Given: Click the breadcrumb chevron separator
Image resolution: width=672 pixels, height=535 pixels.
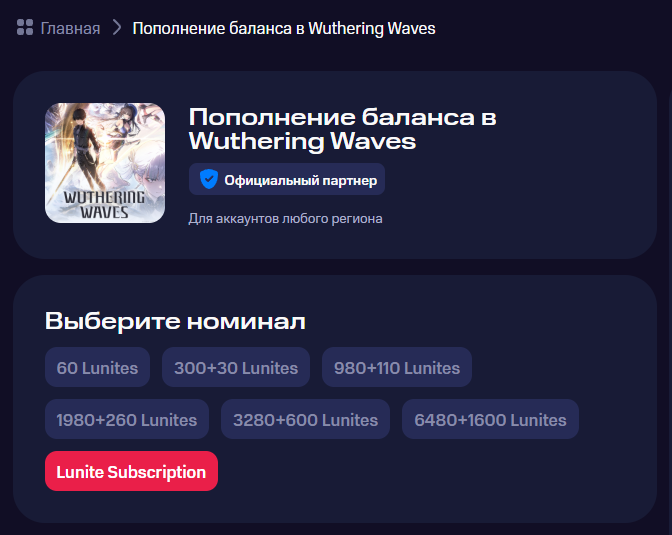Looking at the screenshot, I should 117,28.
